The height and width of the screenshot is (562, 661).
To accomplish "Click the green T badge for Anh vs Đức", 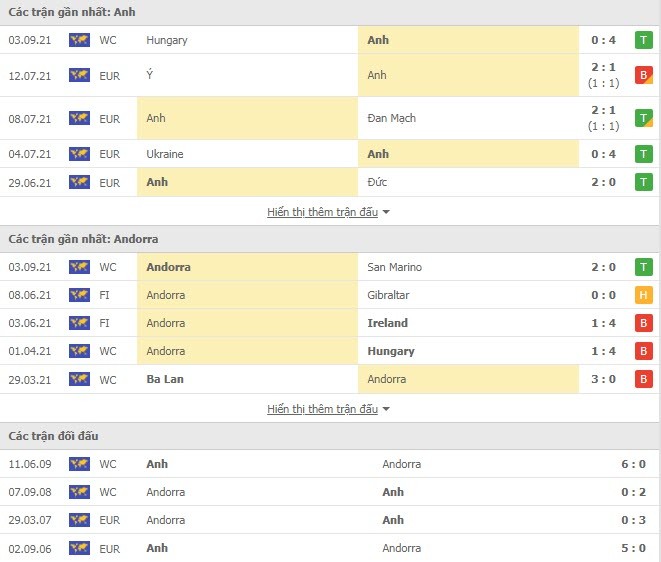I will (x=643, y=182).
